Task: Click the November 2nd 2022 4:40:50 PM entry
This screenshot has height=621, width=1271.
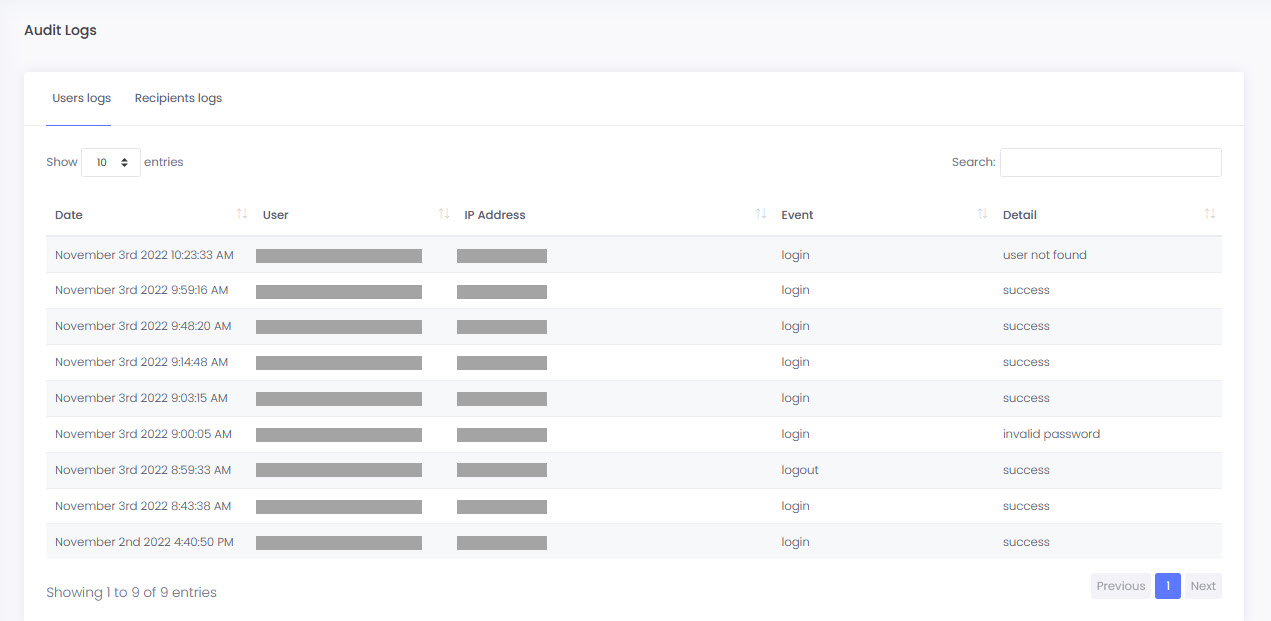Action: coord(144,542)
